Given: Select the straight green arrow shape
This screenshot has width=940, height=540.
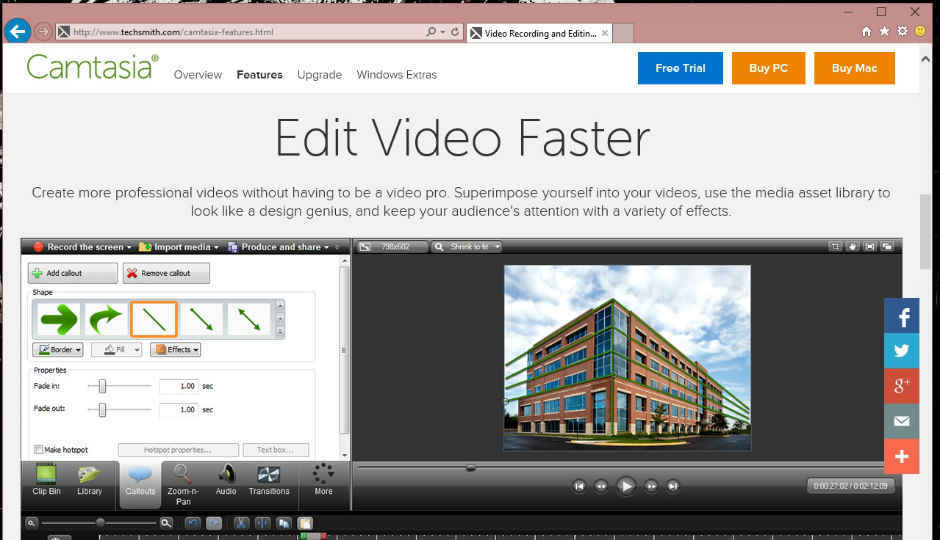Looking at the screenshot, I should click(x=58, y=319).
